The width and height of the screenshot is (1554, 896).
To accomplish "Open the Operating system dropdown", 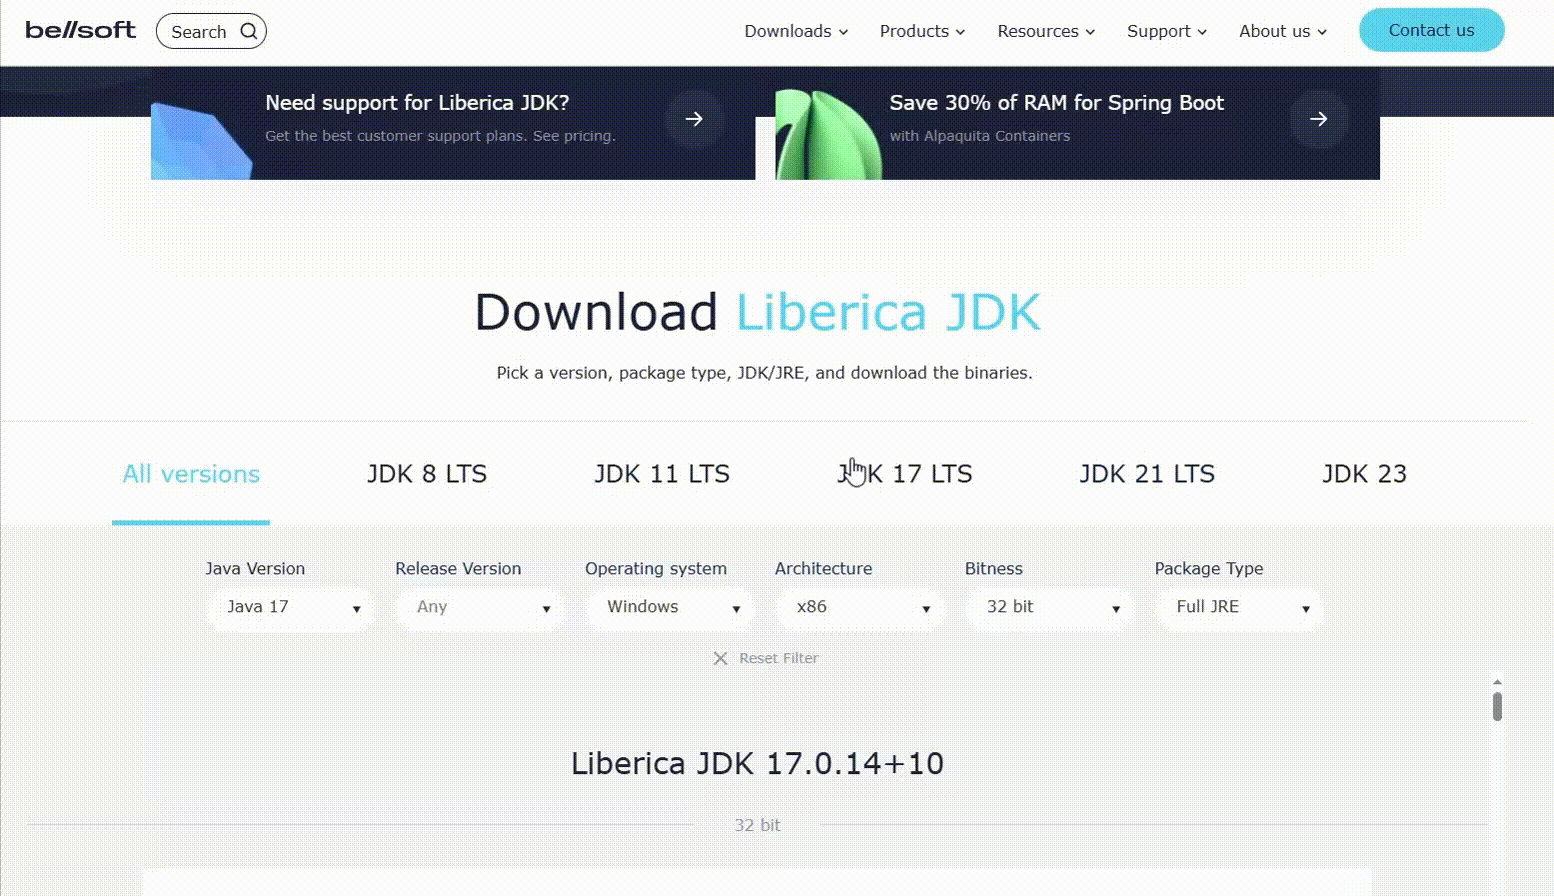I will (x=670, y=607).
